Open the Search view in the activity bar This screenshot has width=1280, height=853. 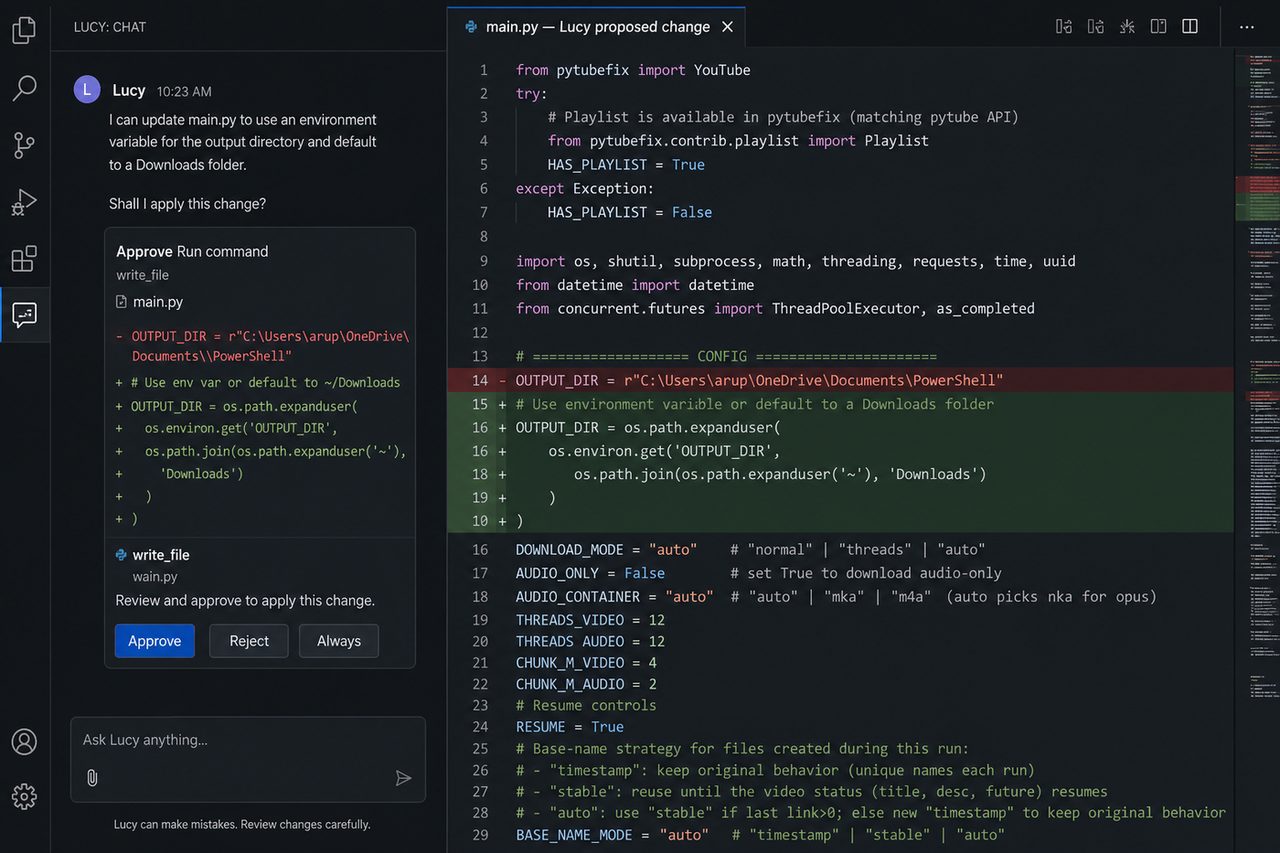tap(24, 88)
